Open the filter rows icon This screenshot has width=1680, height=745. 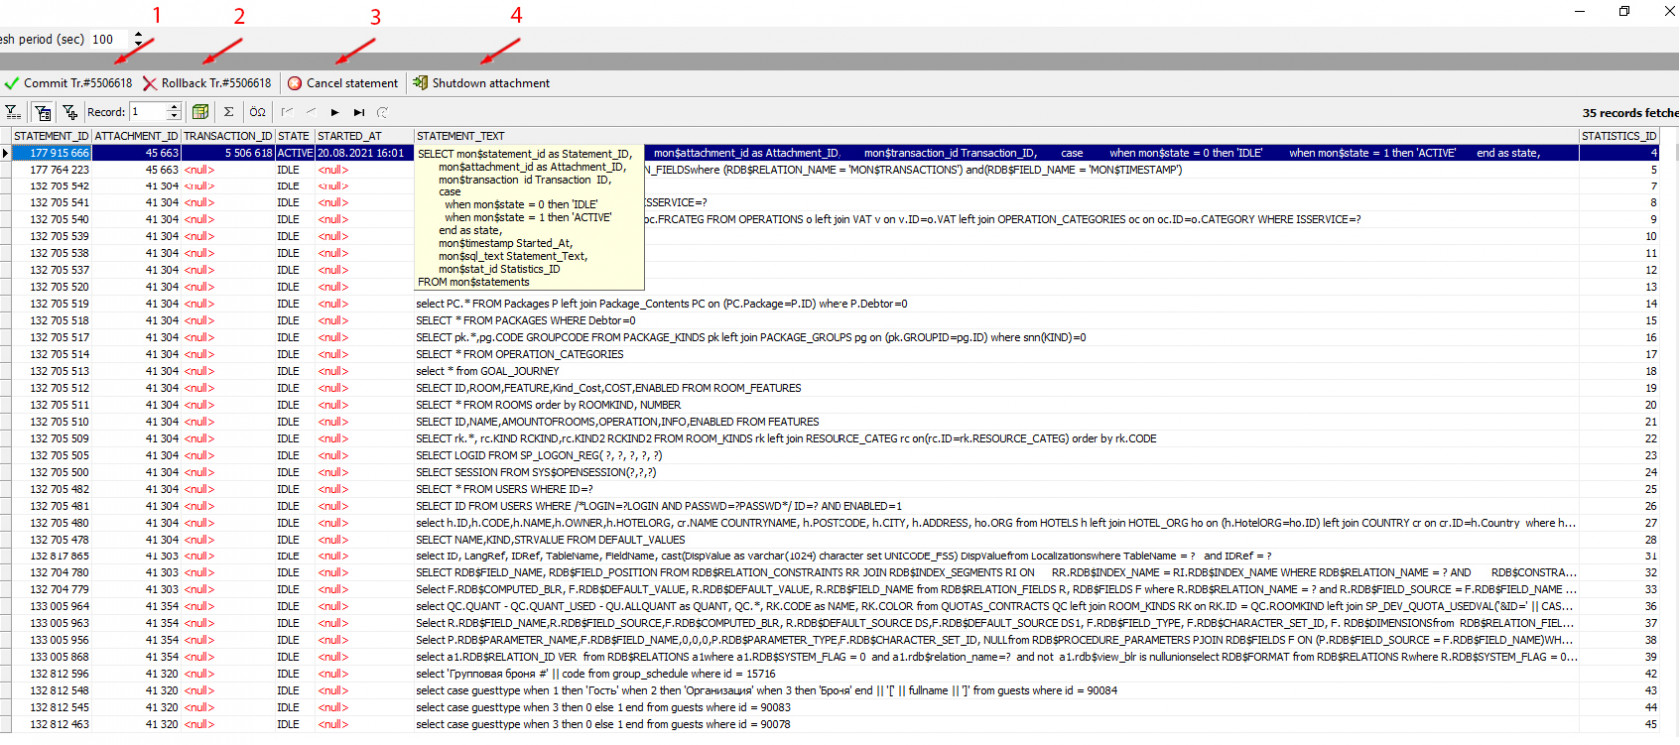click(12, 112)
